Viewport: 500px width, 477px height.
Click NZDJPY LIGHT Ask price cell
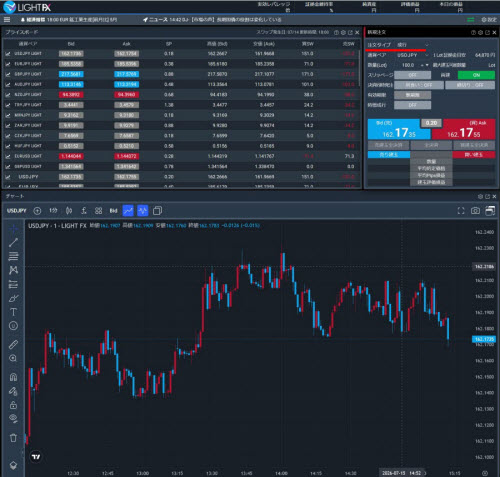tap(127, 95)
